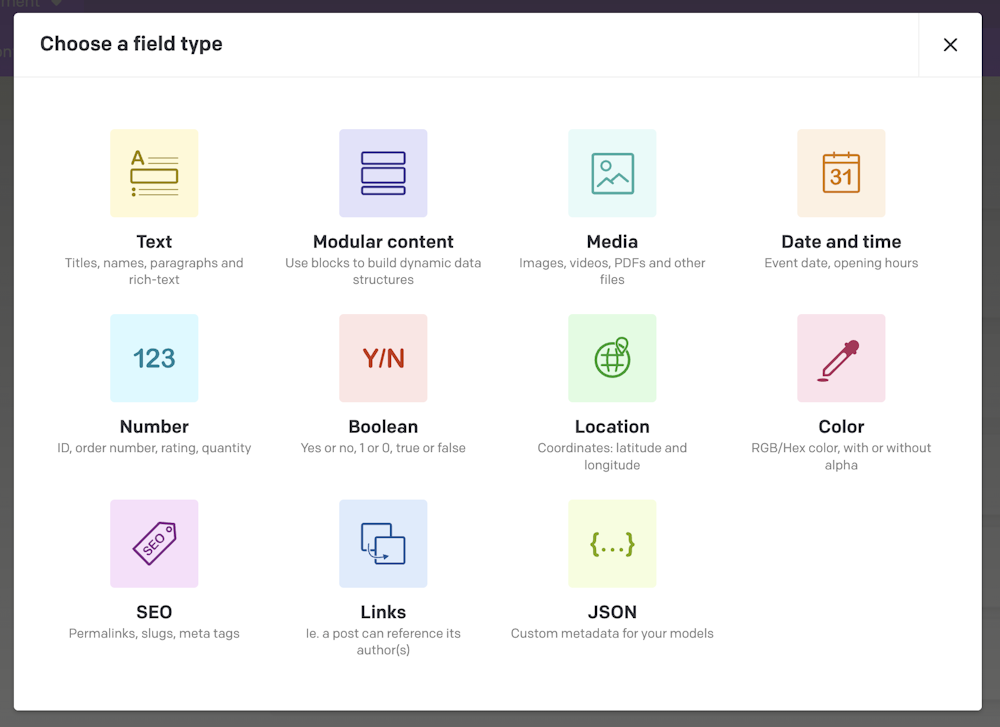Choose the Number field icon
The height and width of the screenshot is (727, 1000).
tap(154, 358)
